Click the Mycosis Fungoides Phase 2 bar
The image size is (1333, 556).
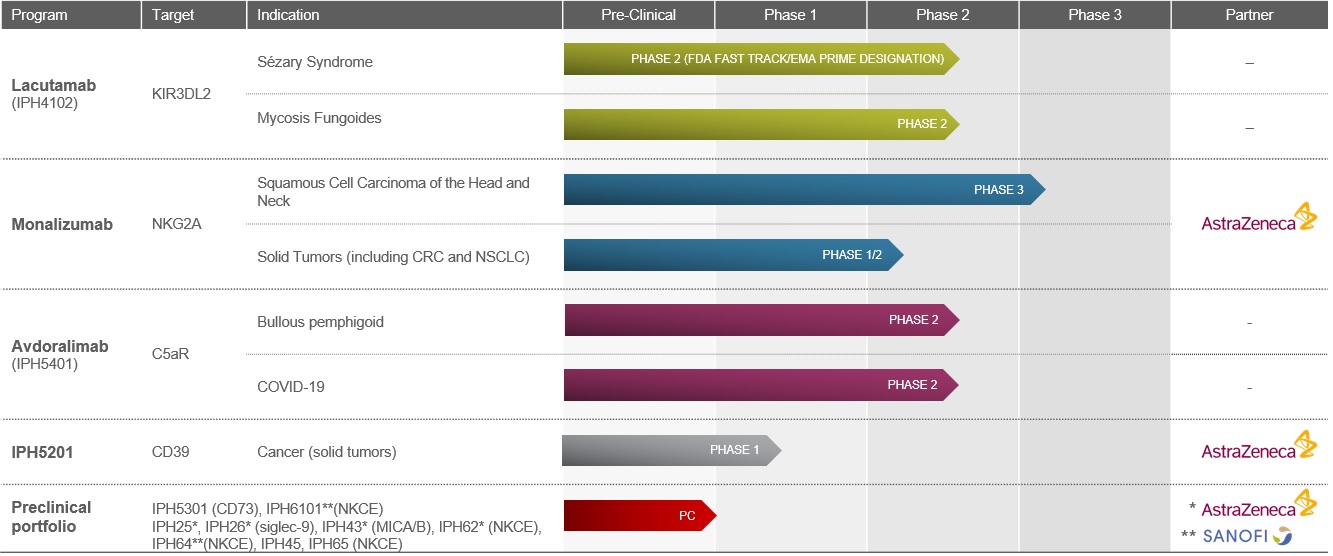[760, 124]
